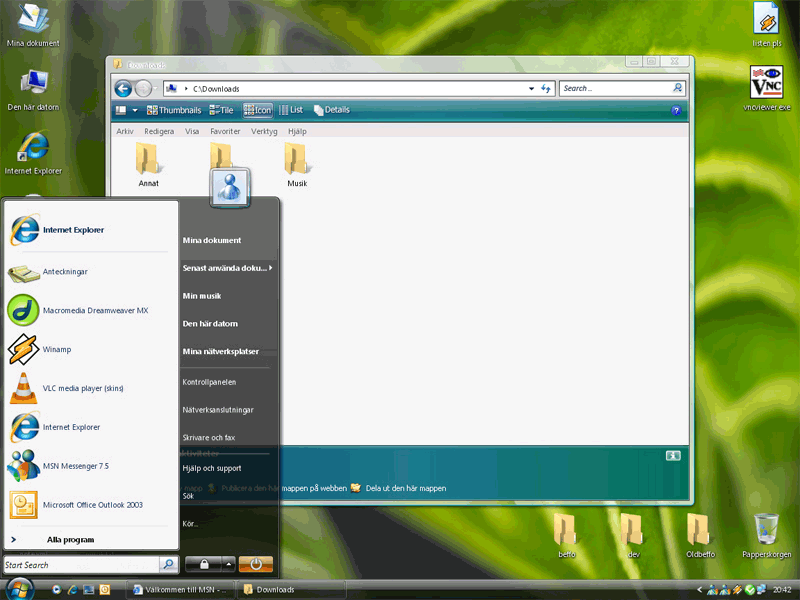Click Kontrollpanelen in start menu

click(x=209, y=382)
